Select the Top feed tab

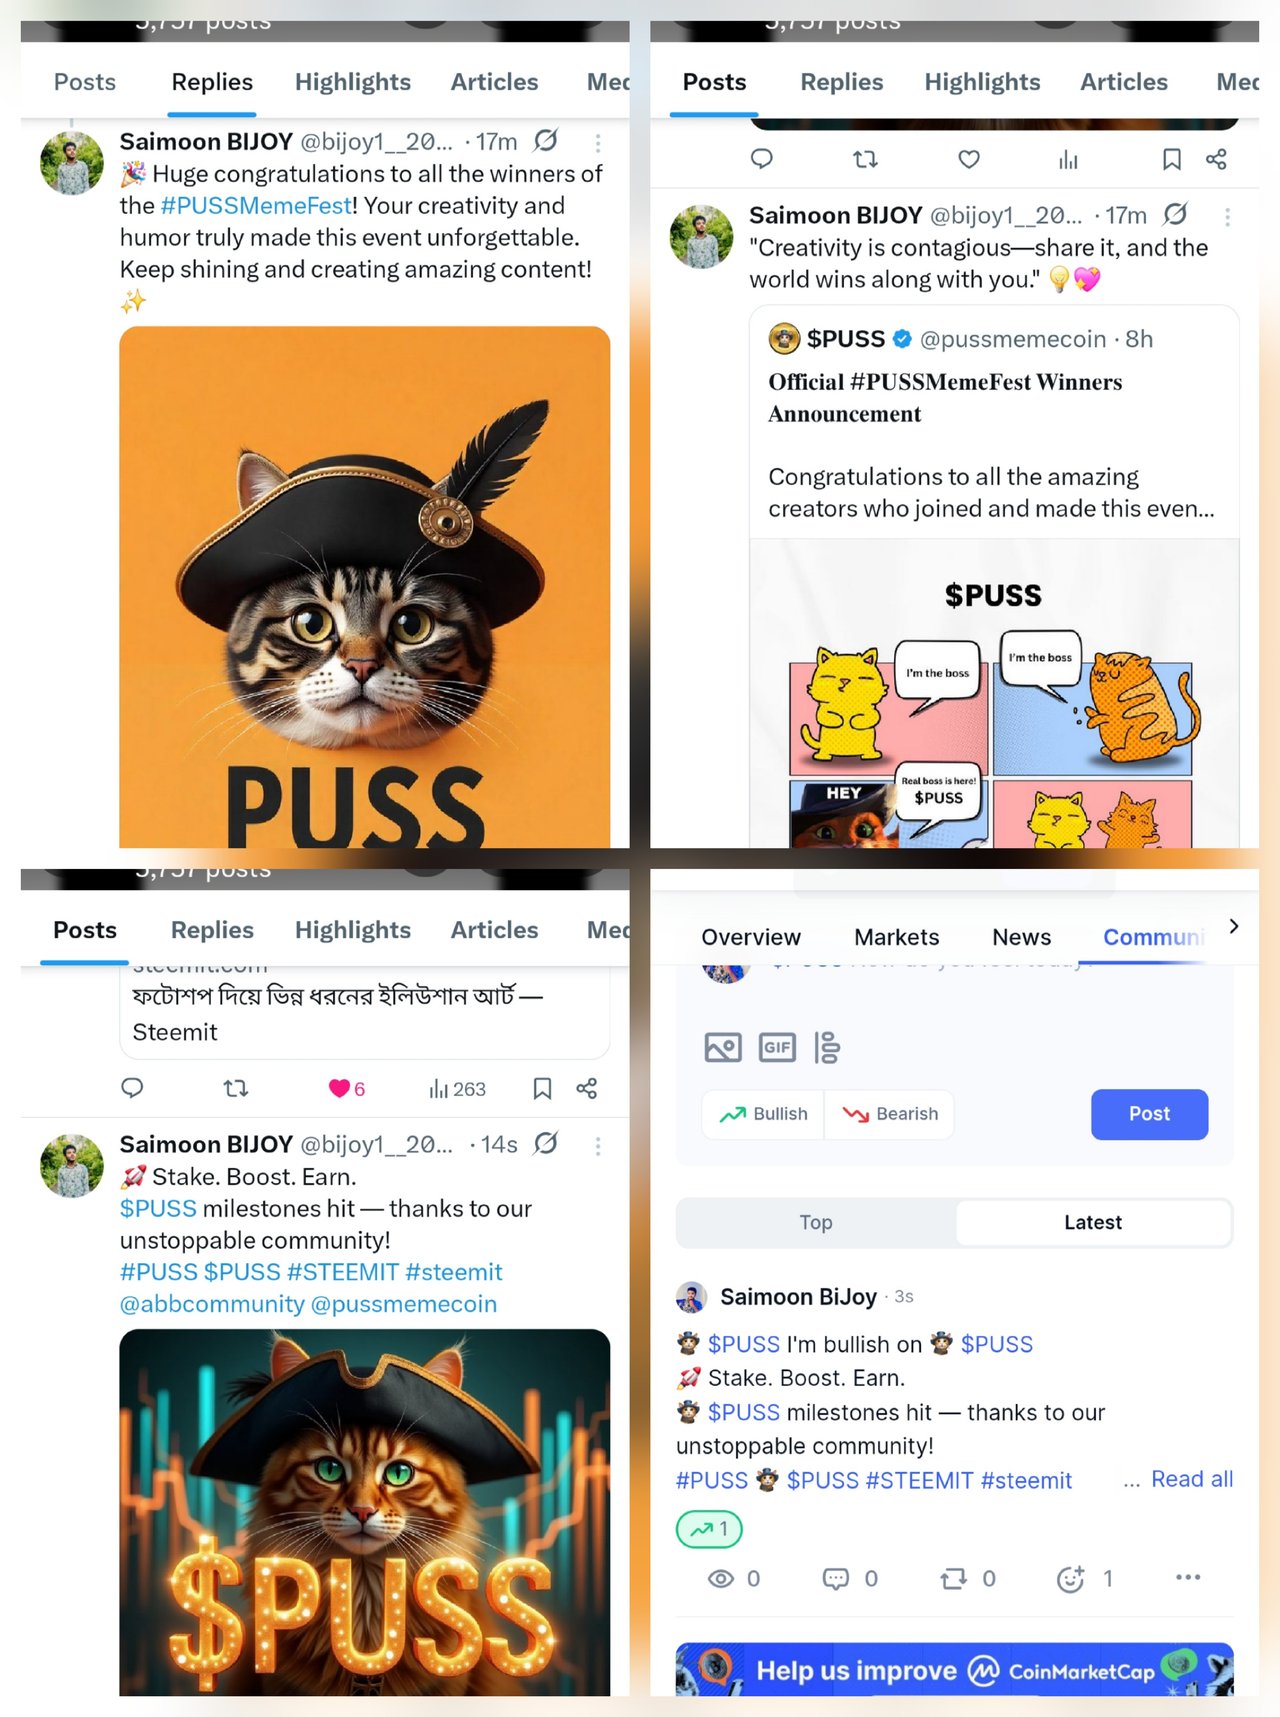(816, 1222)
